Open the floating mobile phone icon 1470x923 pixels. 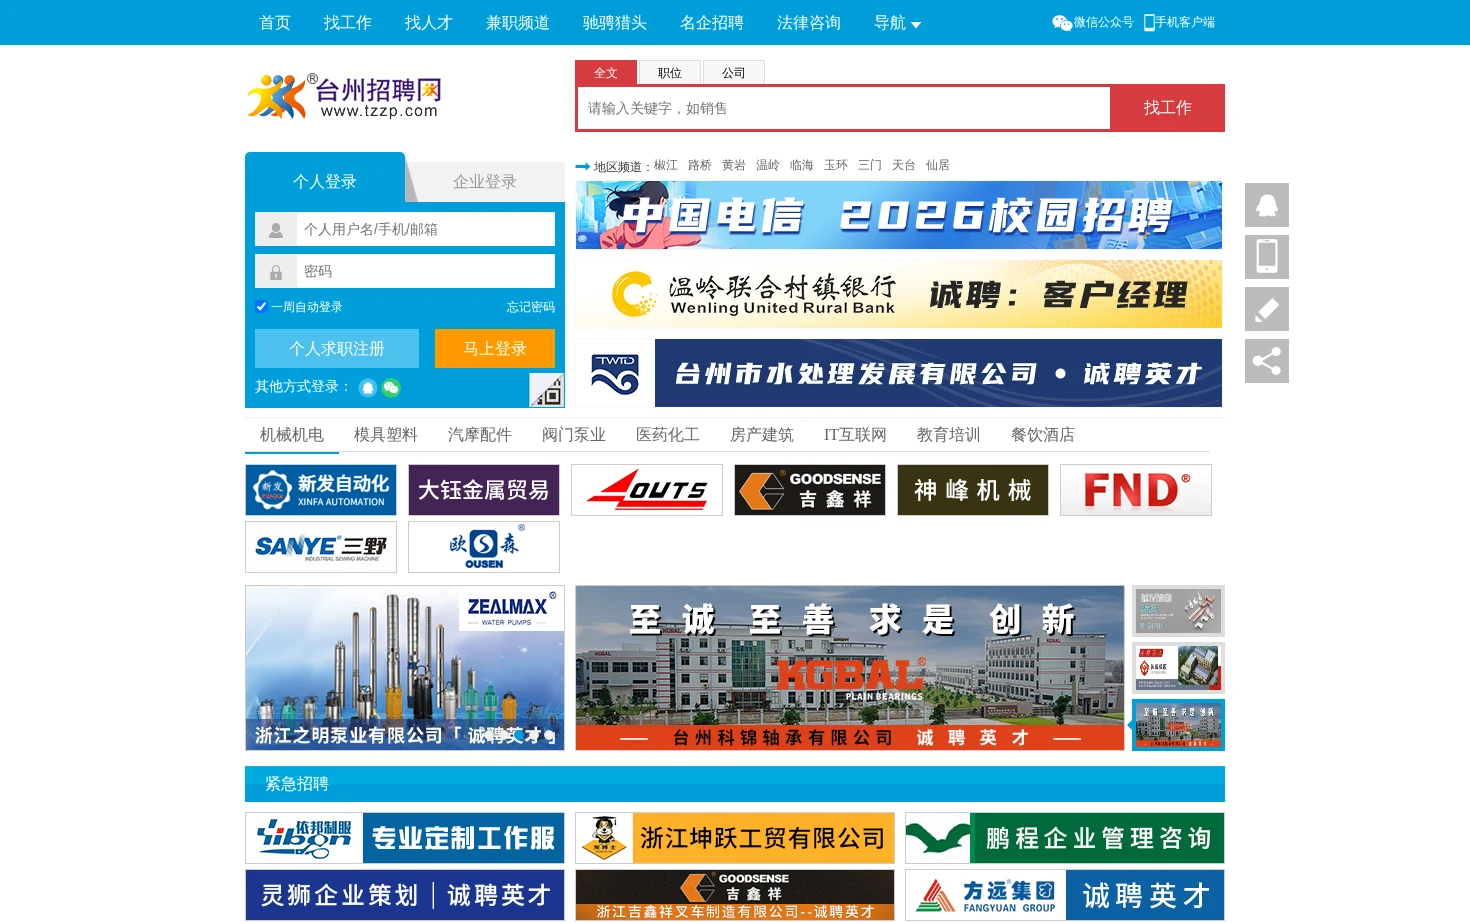click(1267, 257)
